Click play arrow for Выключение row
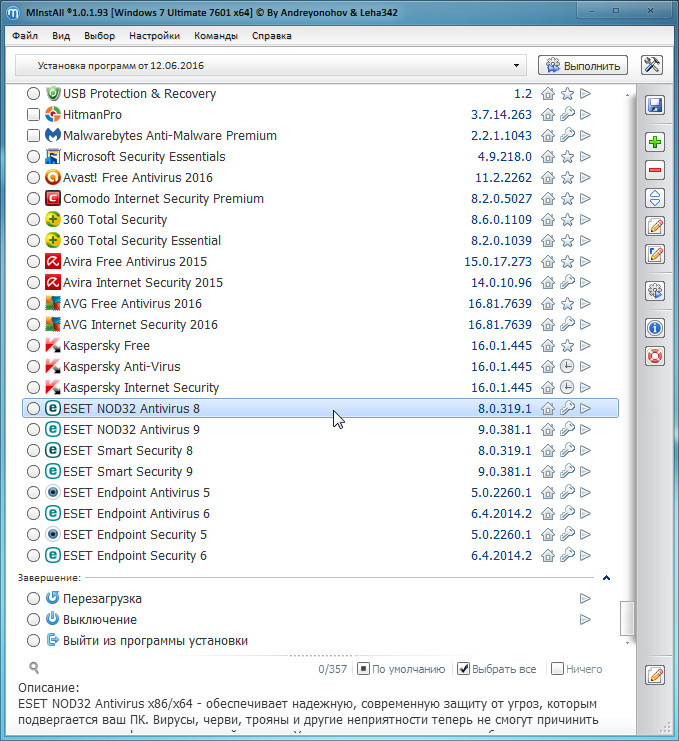 pos(585,619)
